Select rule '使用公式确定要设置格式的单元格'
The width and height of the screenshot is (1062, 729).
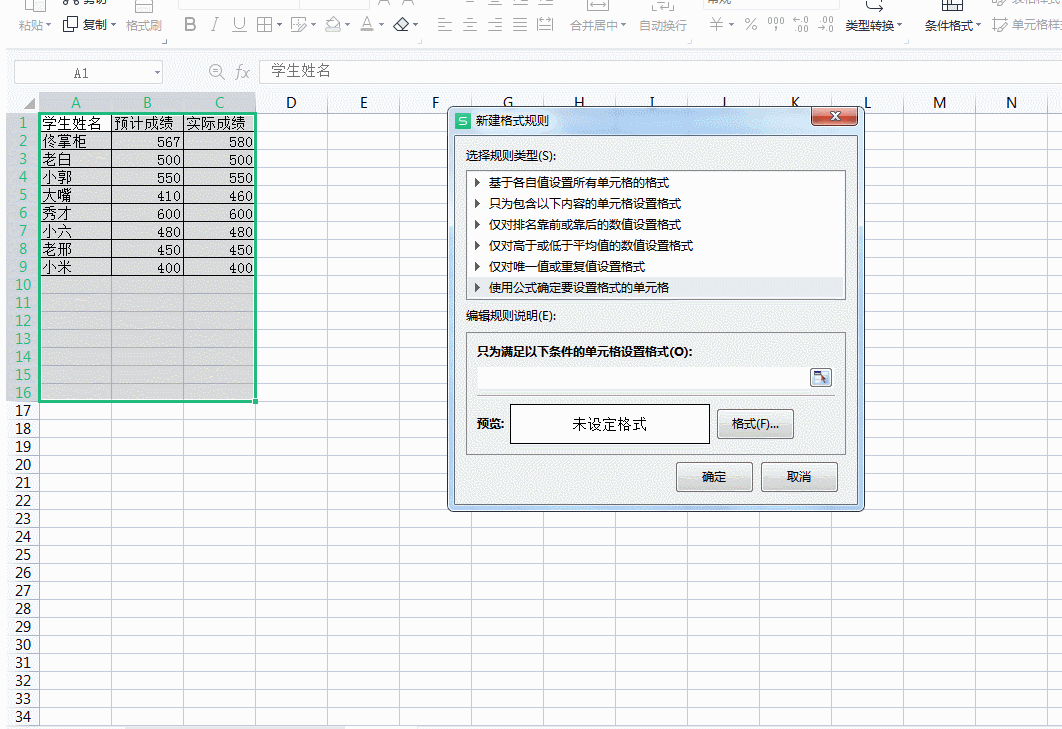[578, 287]
